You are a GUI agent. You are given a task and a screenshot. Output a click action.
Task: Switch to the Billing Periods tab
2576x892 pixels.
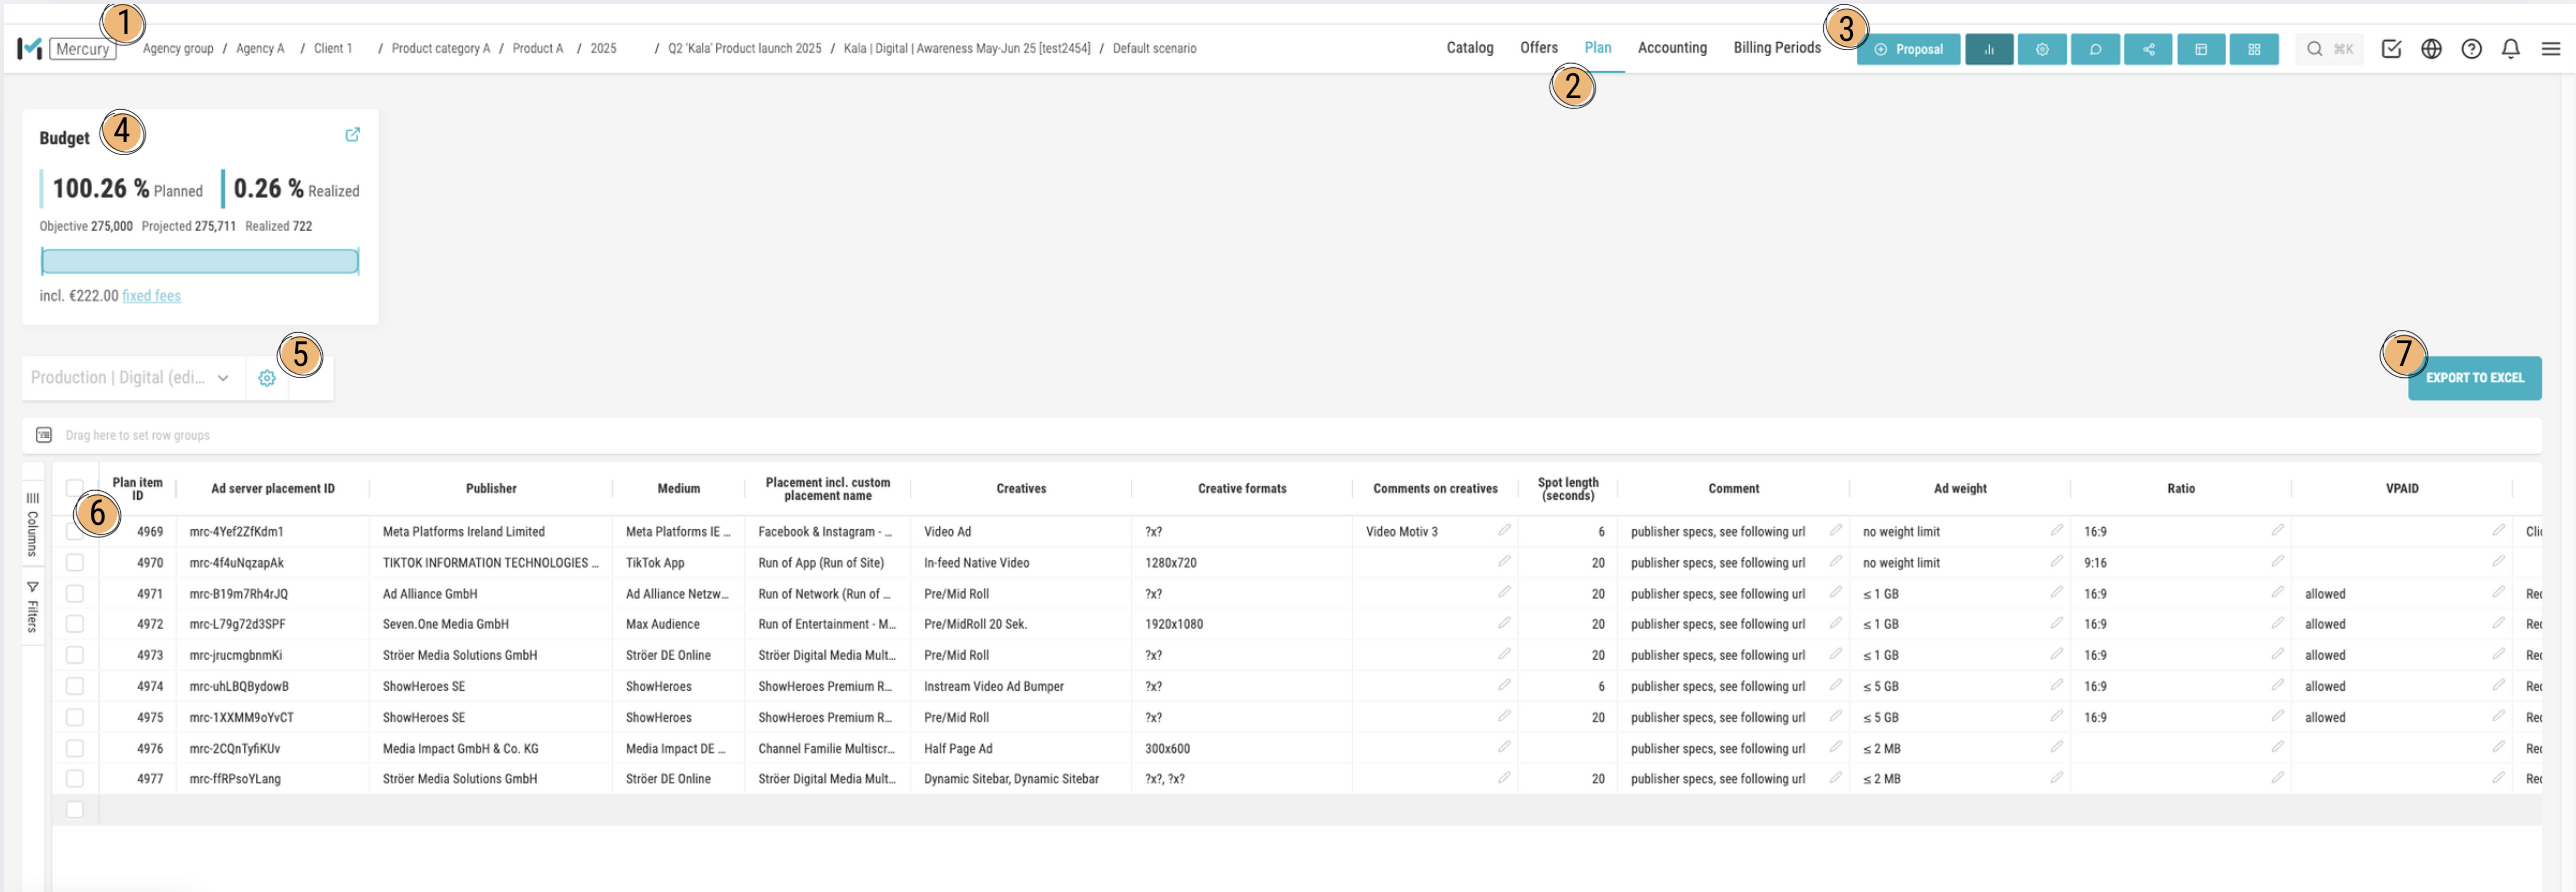(x=1776, y=48)
